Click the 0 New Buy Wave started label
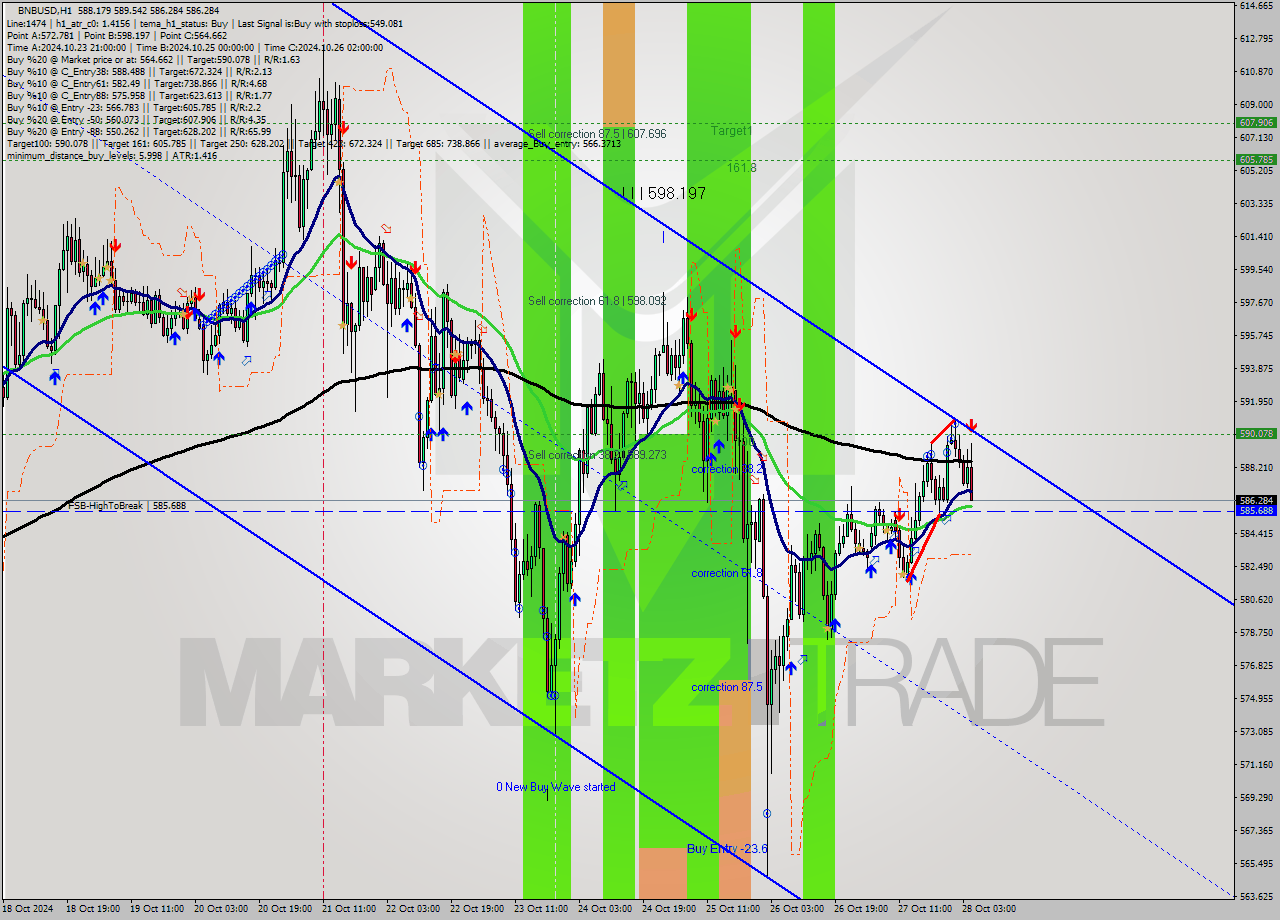Image resolution: width=1280 pixels, height=920 pixels. click(556, 787)
